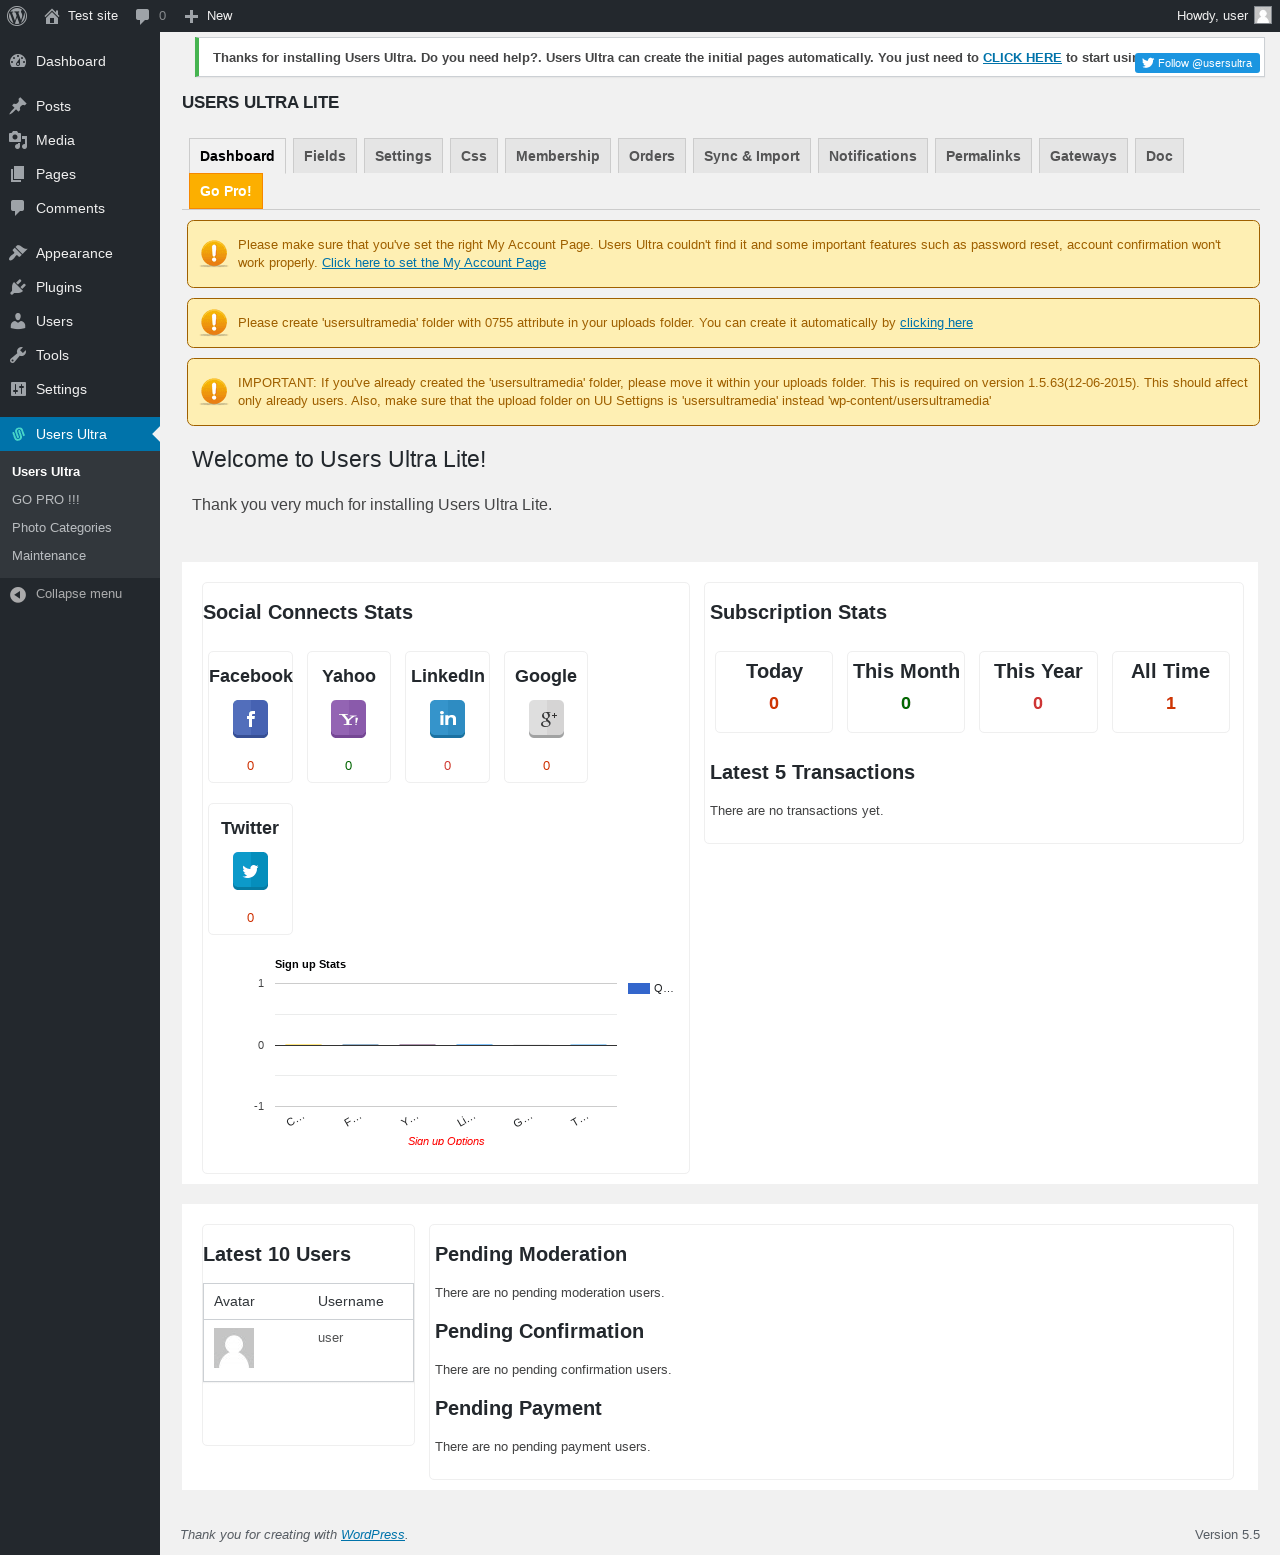Click the All Time stat value 1
Viewport: 1280px width, 1555px height.
(1170, 703)
